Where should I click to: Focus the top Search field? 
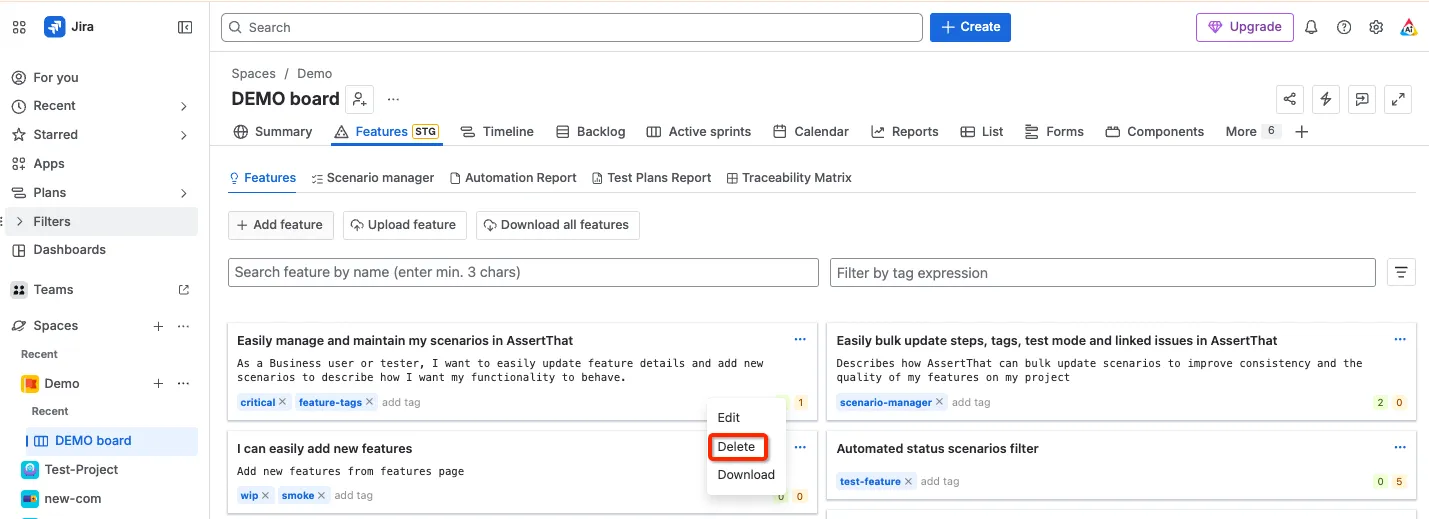572,27
